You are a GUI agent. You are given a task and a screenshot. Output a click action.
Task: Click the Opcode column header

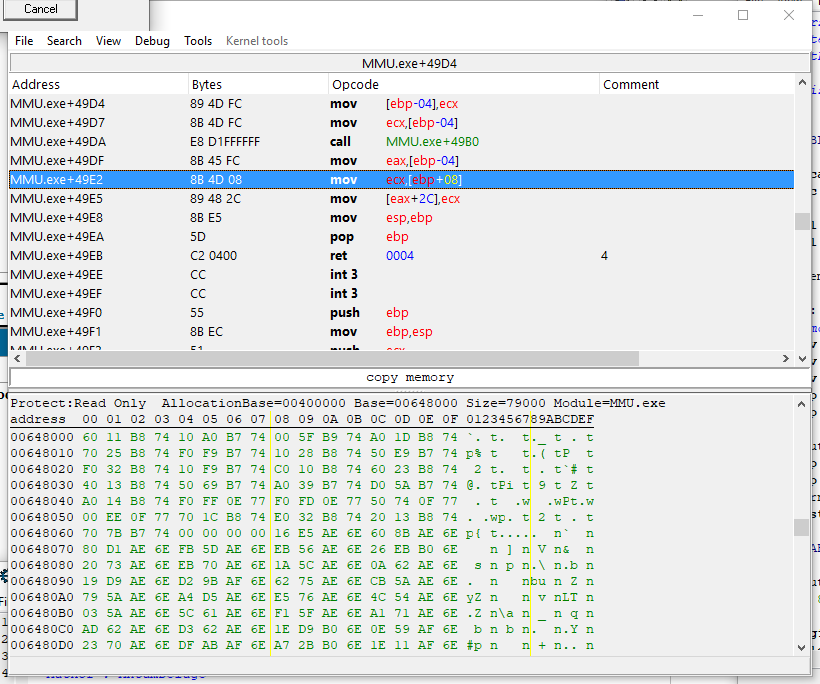[463, 85]
